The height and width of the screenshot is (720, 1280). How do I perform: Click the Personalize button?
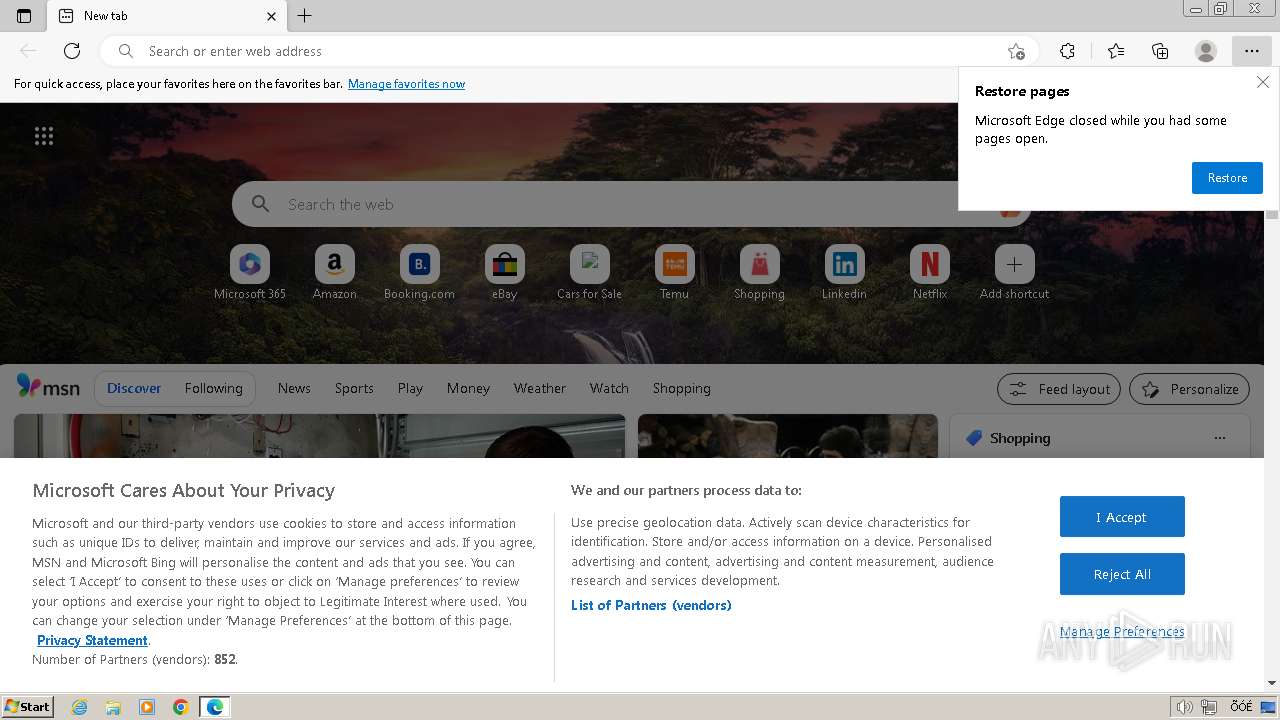(x=1190, y=389)
